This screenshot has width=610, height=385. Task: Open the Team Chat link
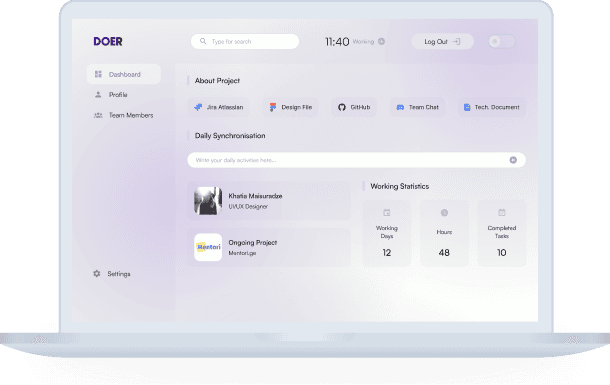click(x=417, y=107)
